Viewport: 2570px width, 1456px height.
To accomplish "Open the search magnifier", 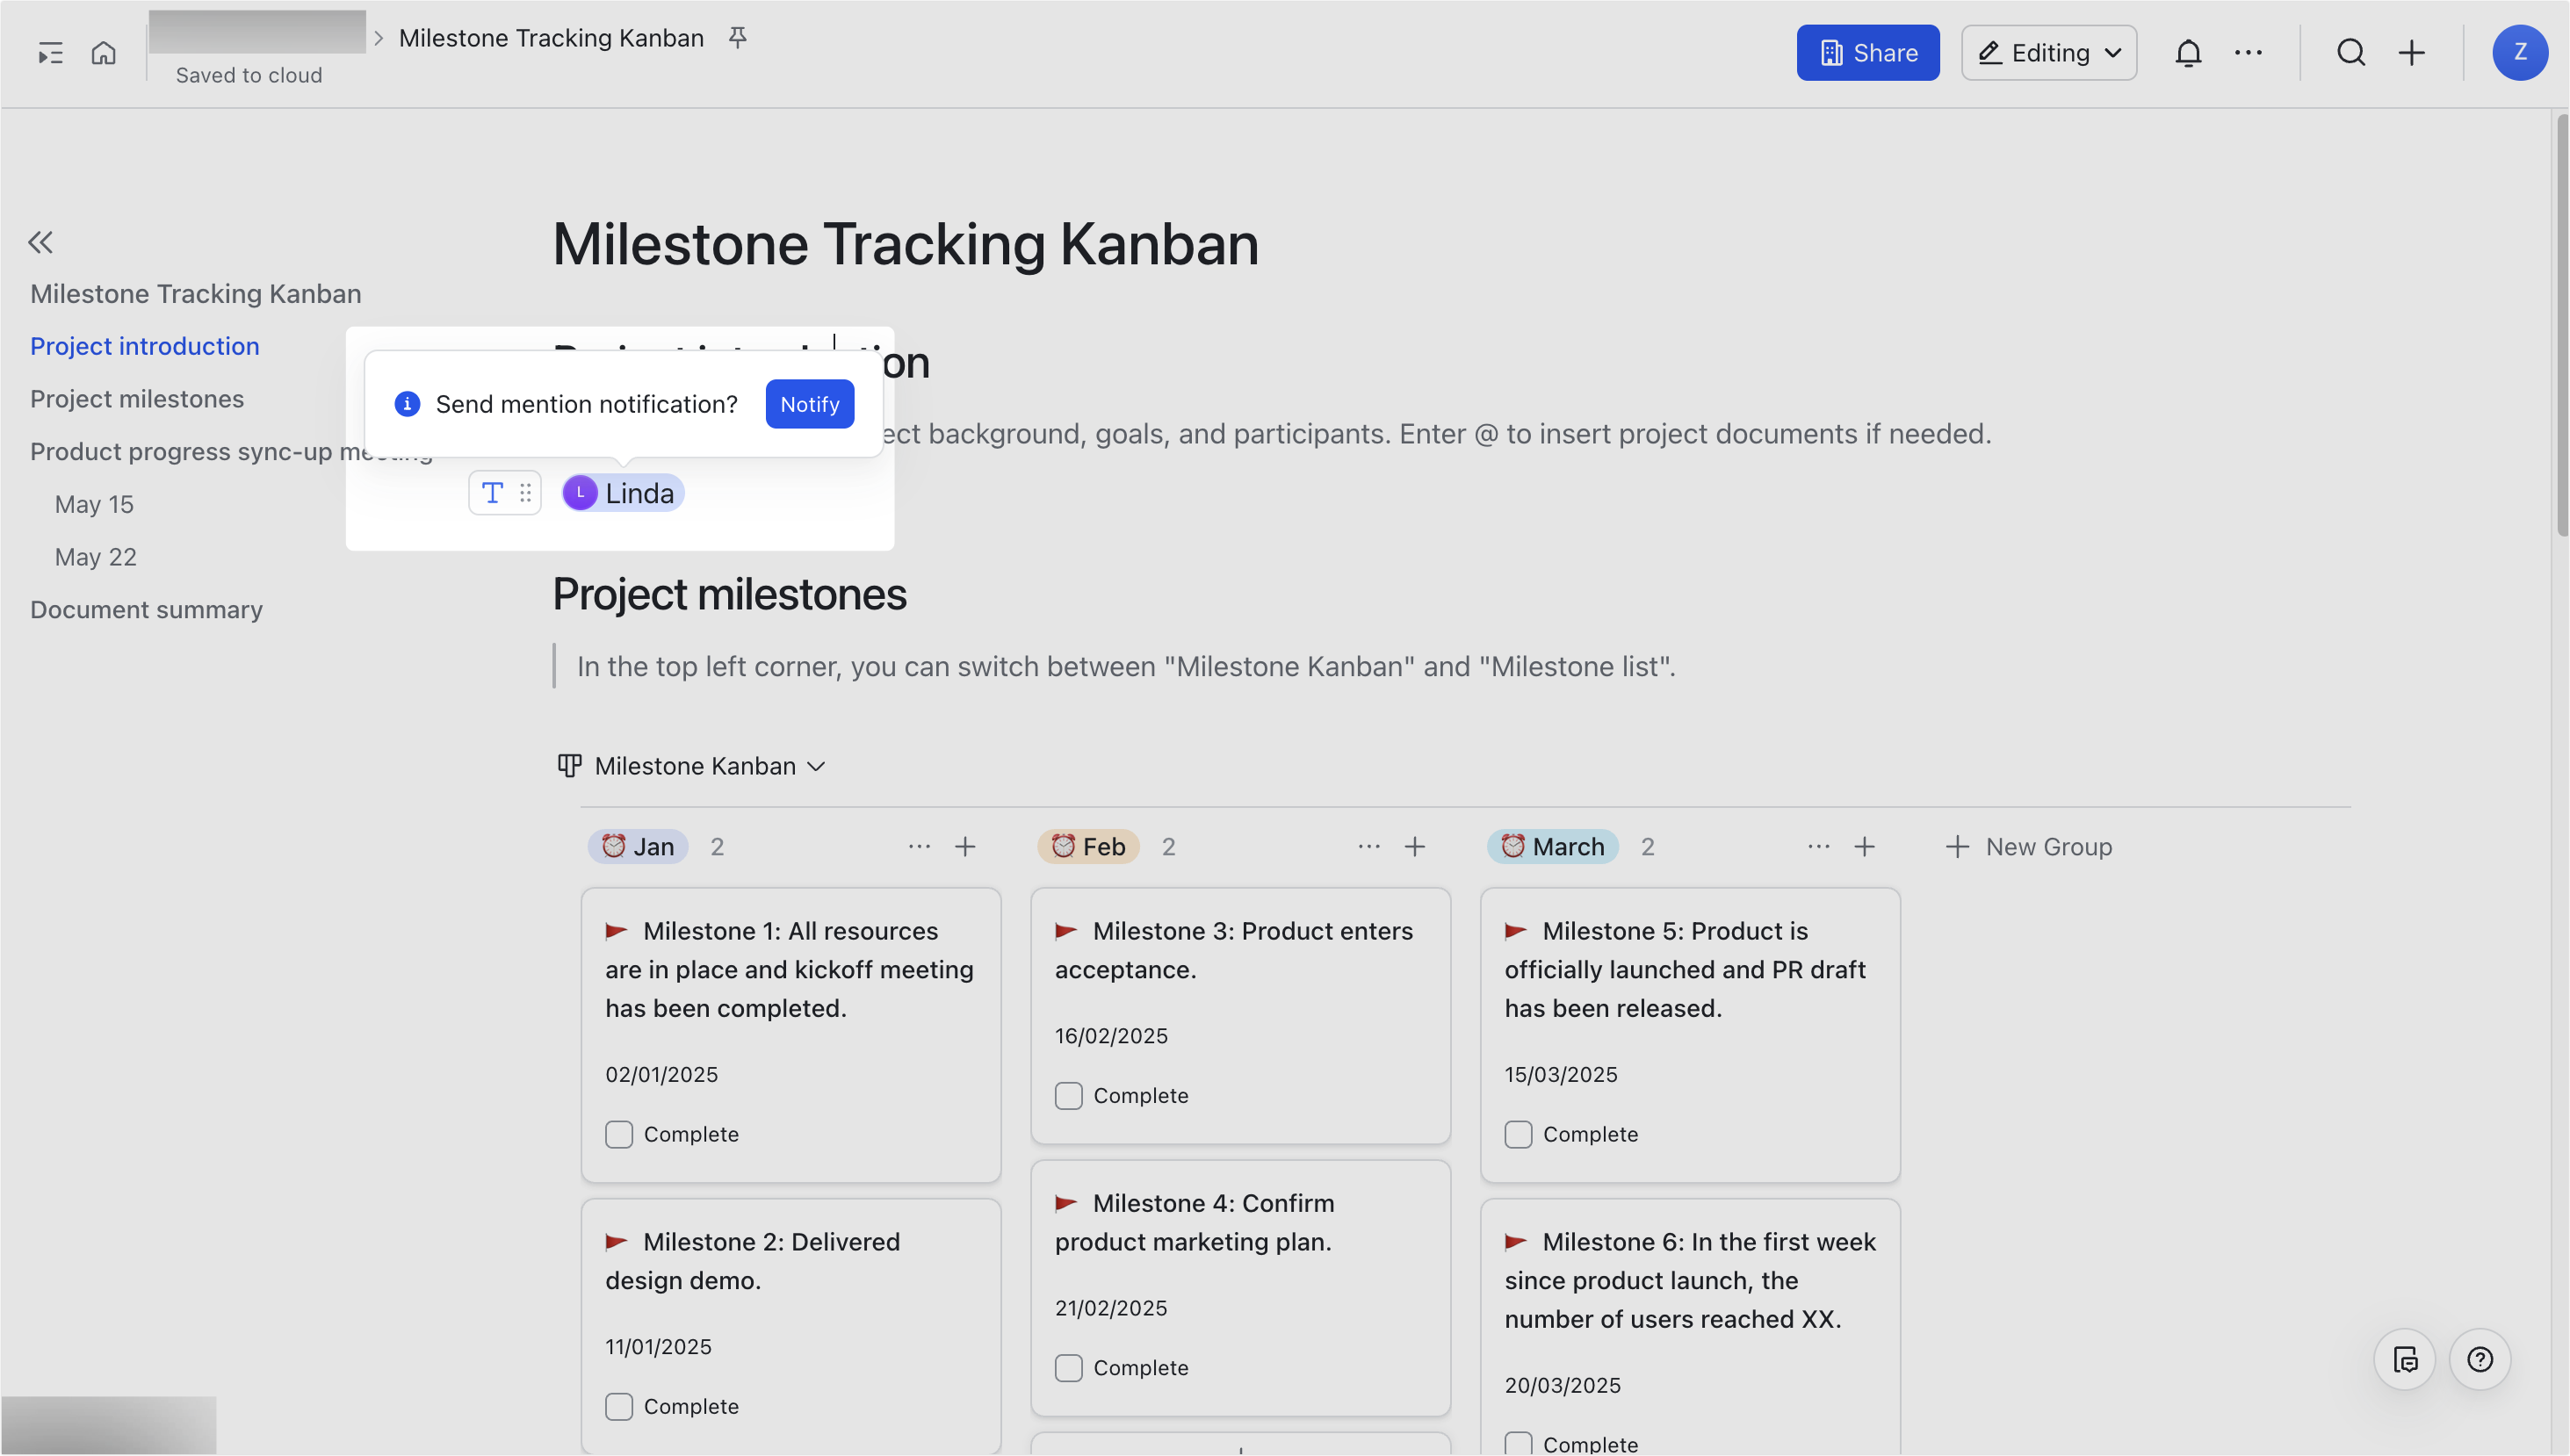I will [x=2351, y=53].
